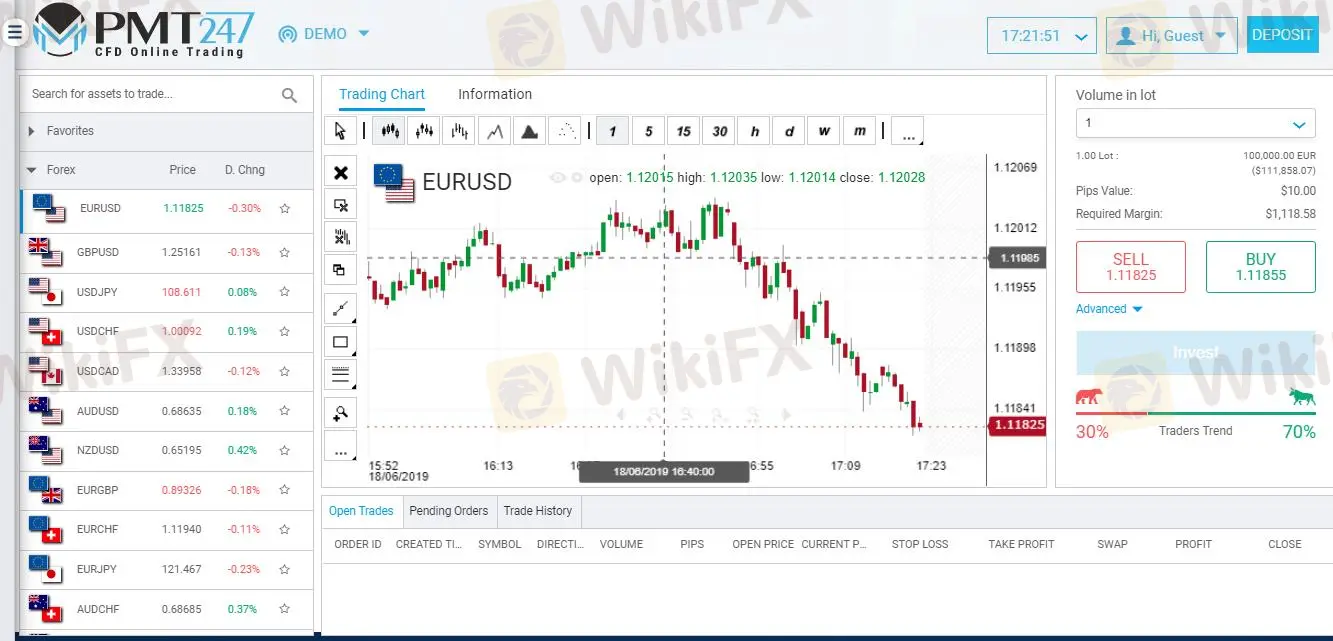Open the DEMO account dropdown
Screen dimensions: 1333x641
(x=323, y=32)
